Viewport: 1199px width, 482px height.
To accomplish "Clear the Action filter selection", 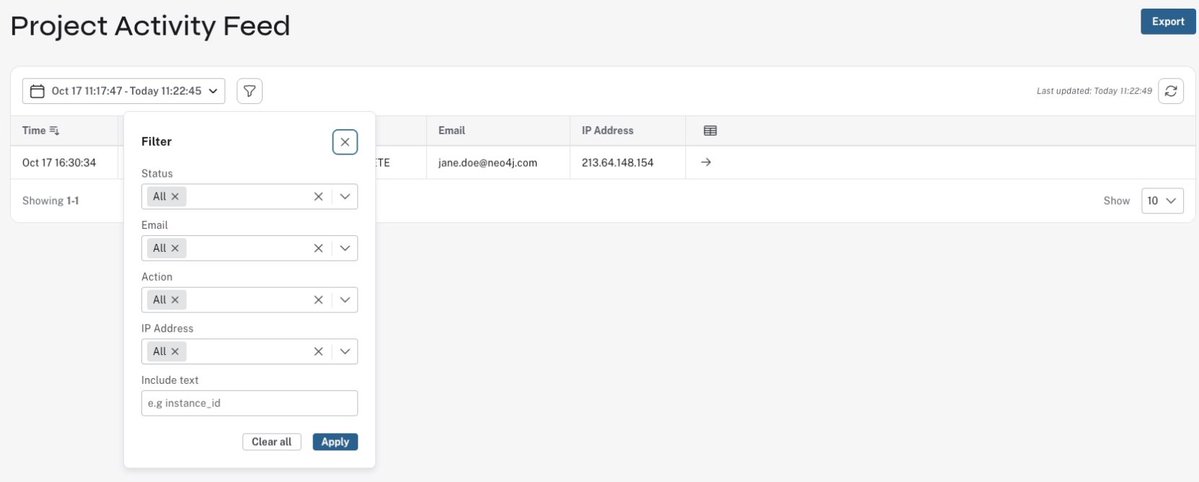I will pyautogui.click(x=318, y=300).
